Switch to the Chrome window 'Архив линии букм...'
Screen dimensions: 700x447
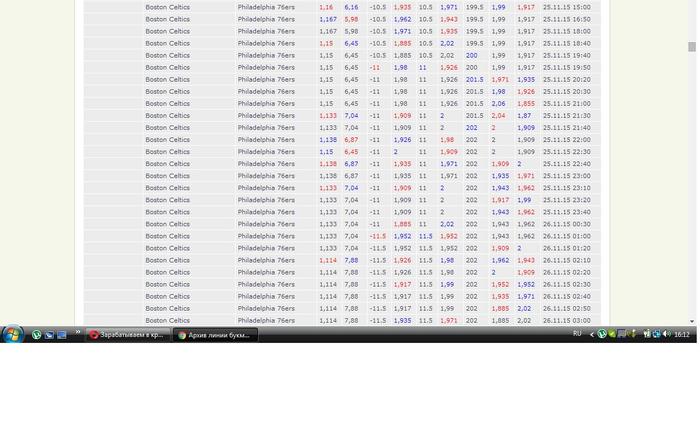216,335
